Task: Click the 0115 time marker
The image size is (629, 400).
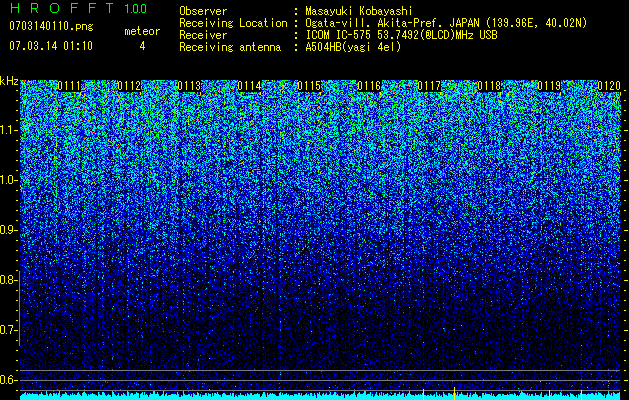Action: (309, 86)
